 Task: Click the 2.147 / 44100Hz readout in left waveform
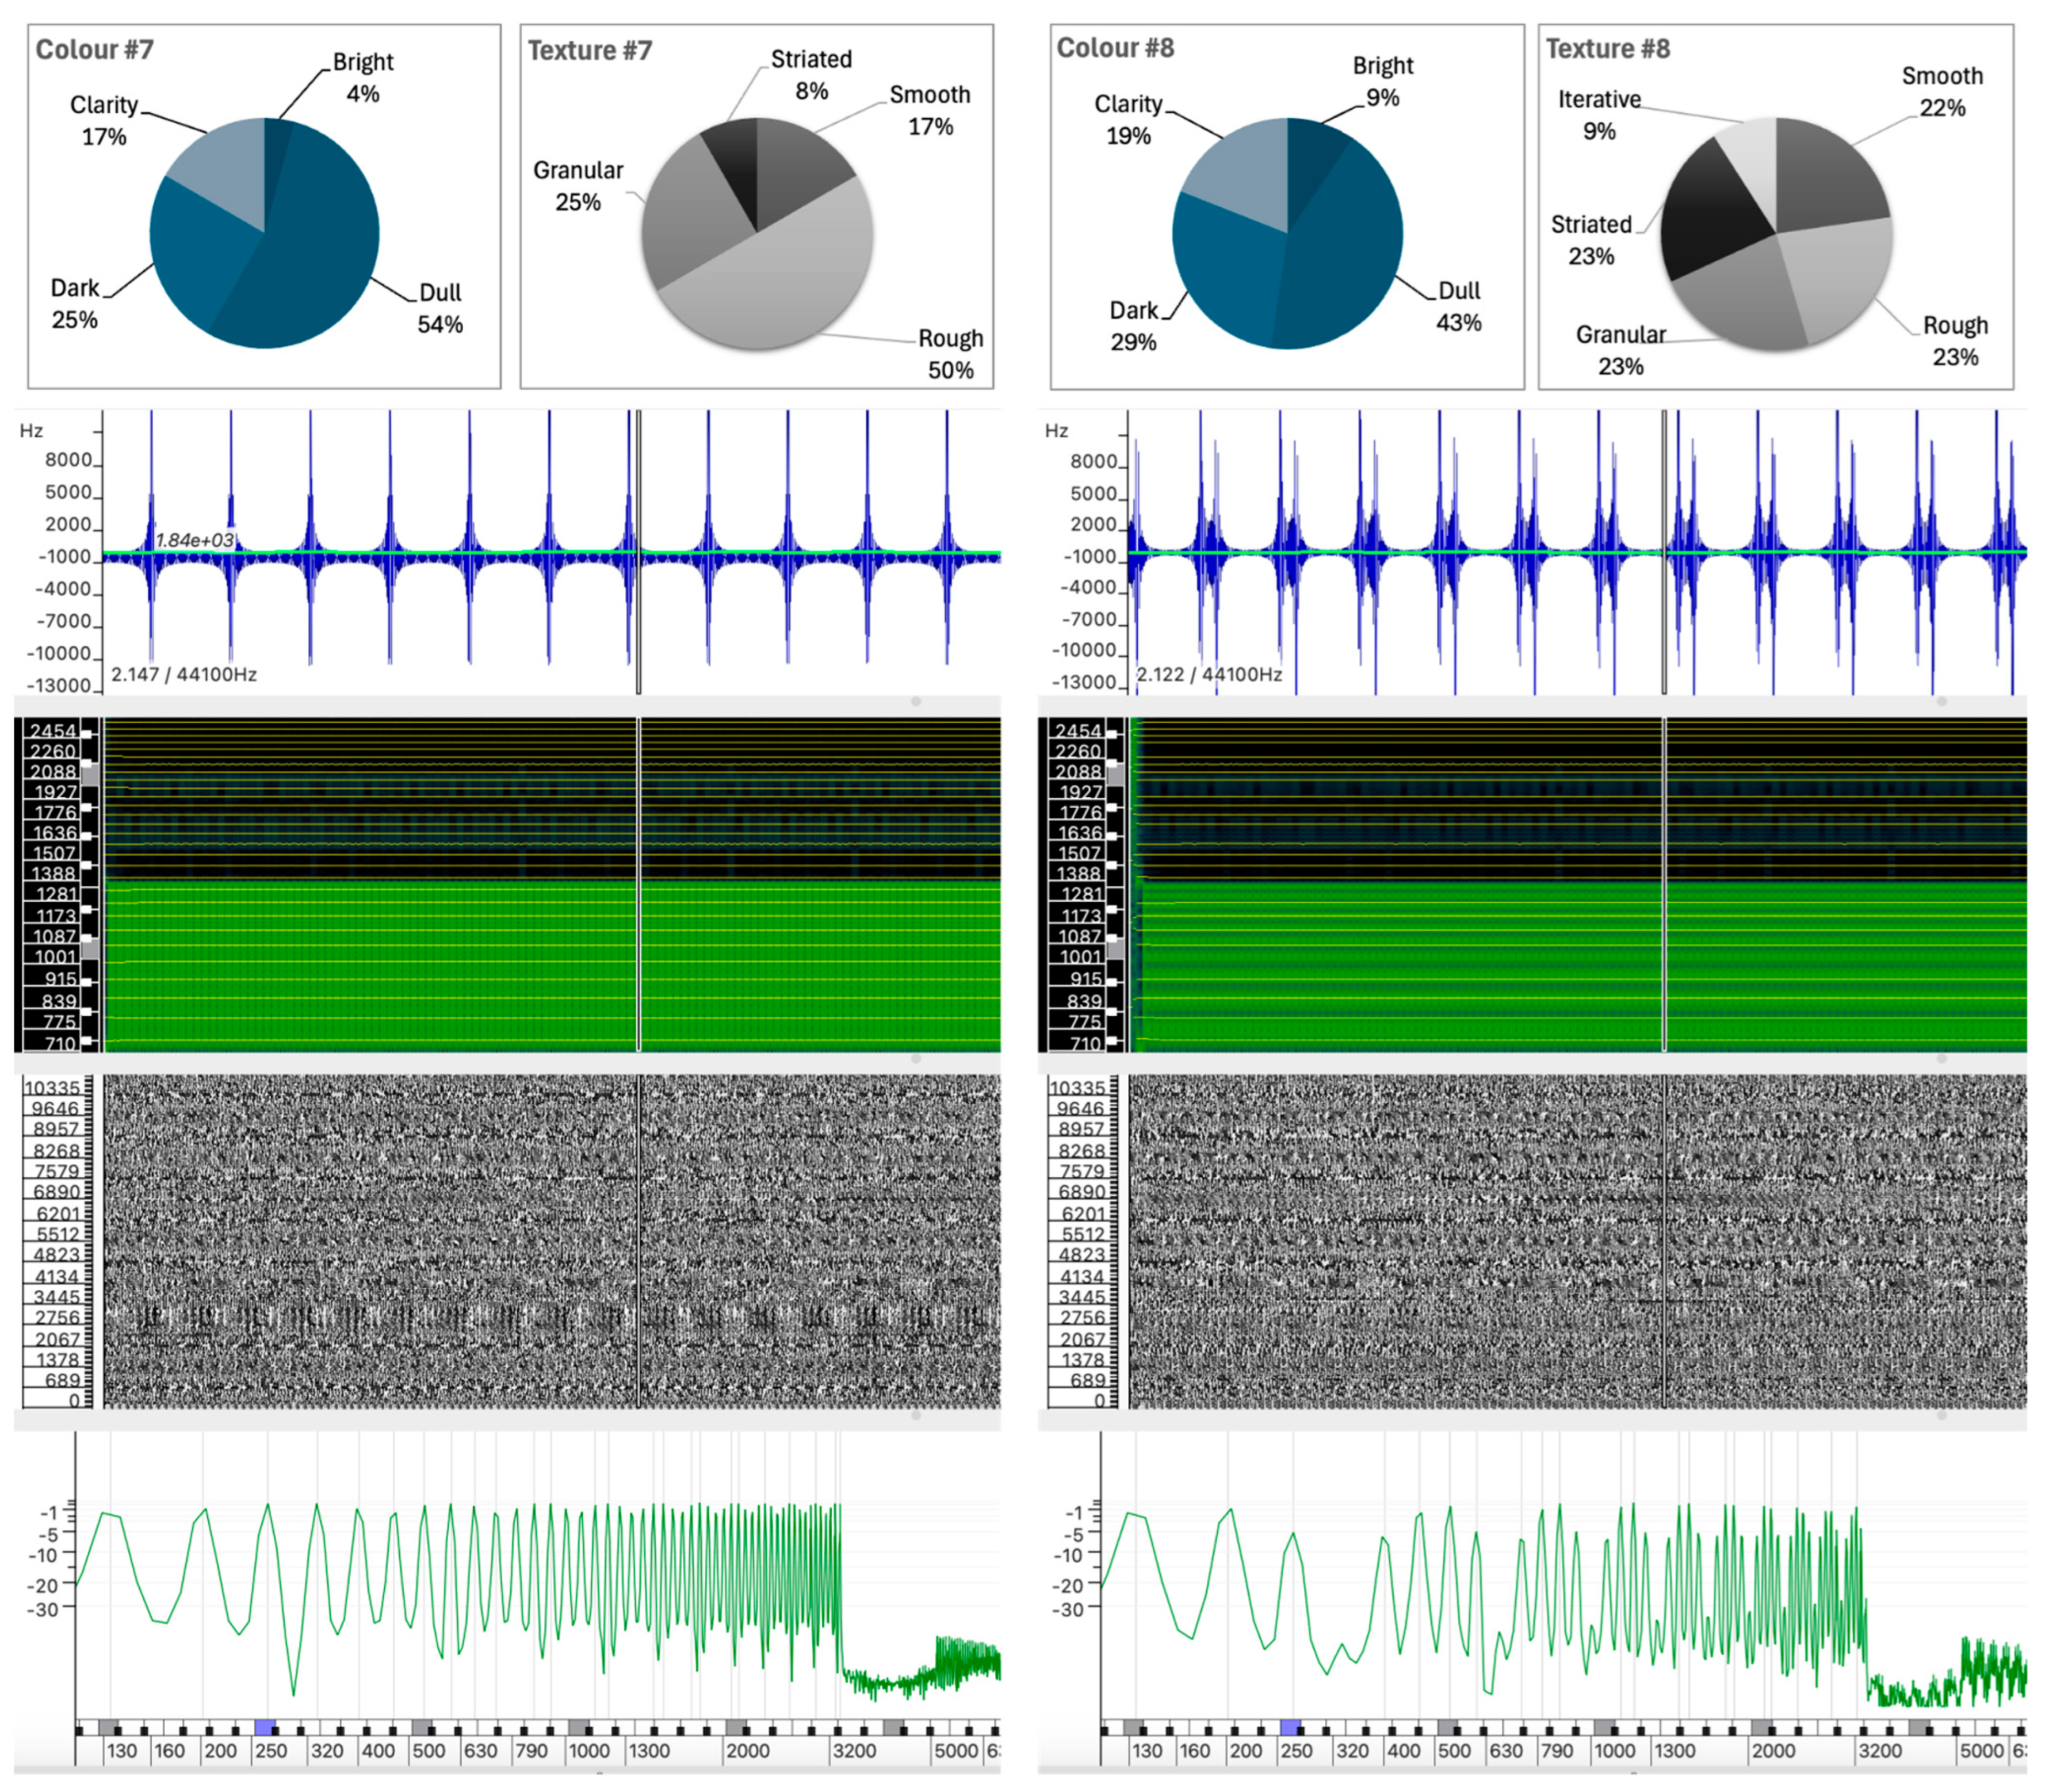pyautogui.click(x=184, y=674)
